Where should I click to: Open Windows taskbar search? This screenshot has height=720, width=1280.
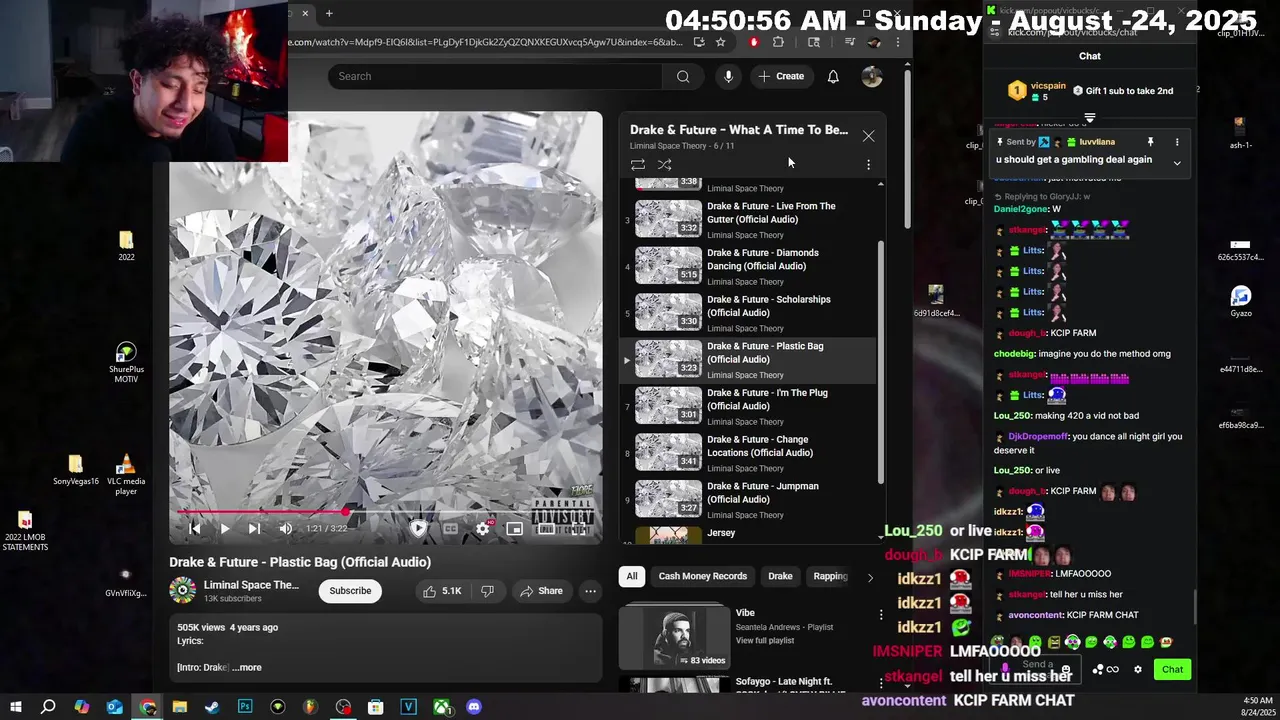(x=48, y=707)
